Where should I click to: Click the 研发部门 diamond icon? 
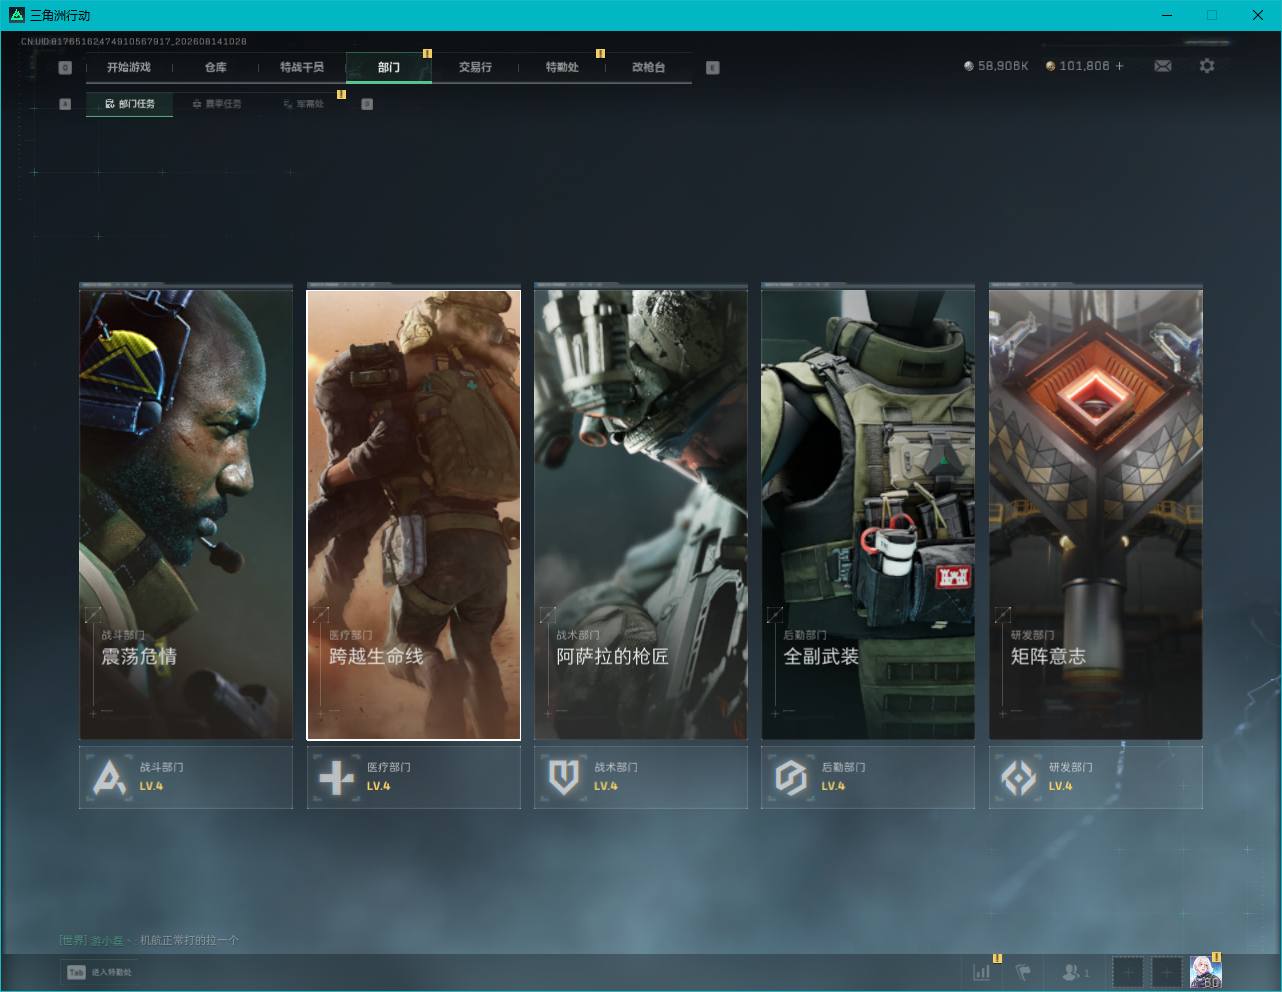click(x=1019, y=777)
